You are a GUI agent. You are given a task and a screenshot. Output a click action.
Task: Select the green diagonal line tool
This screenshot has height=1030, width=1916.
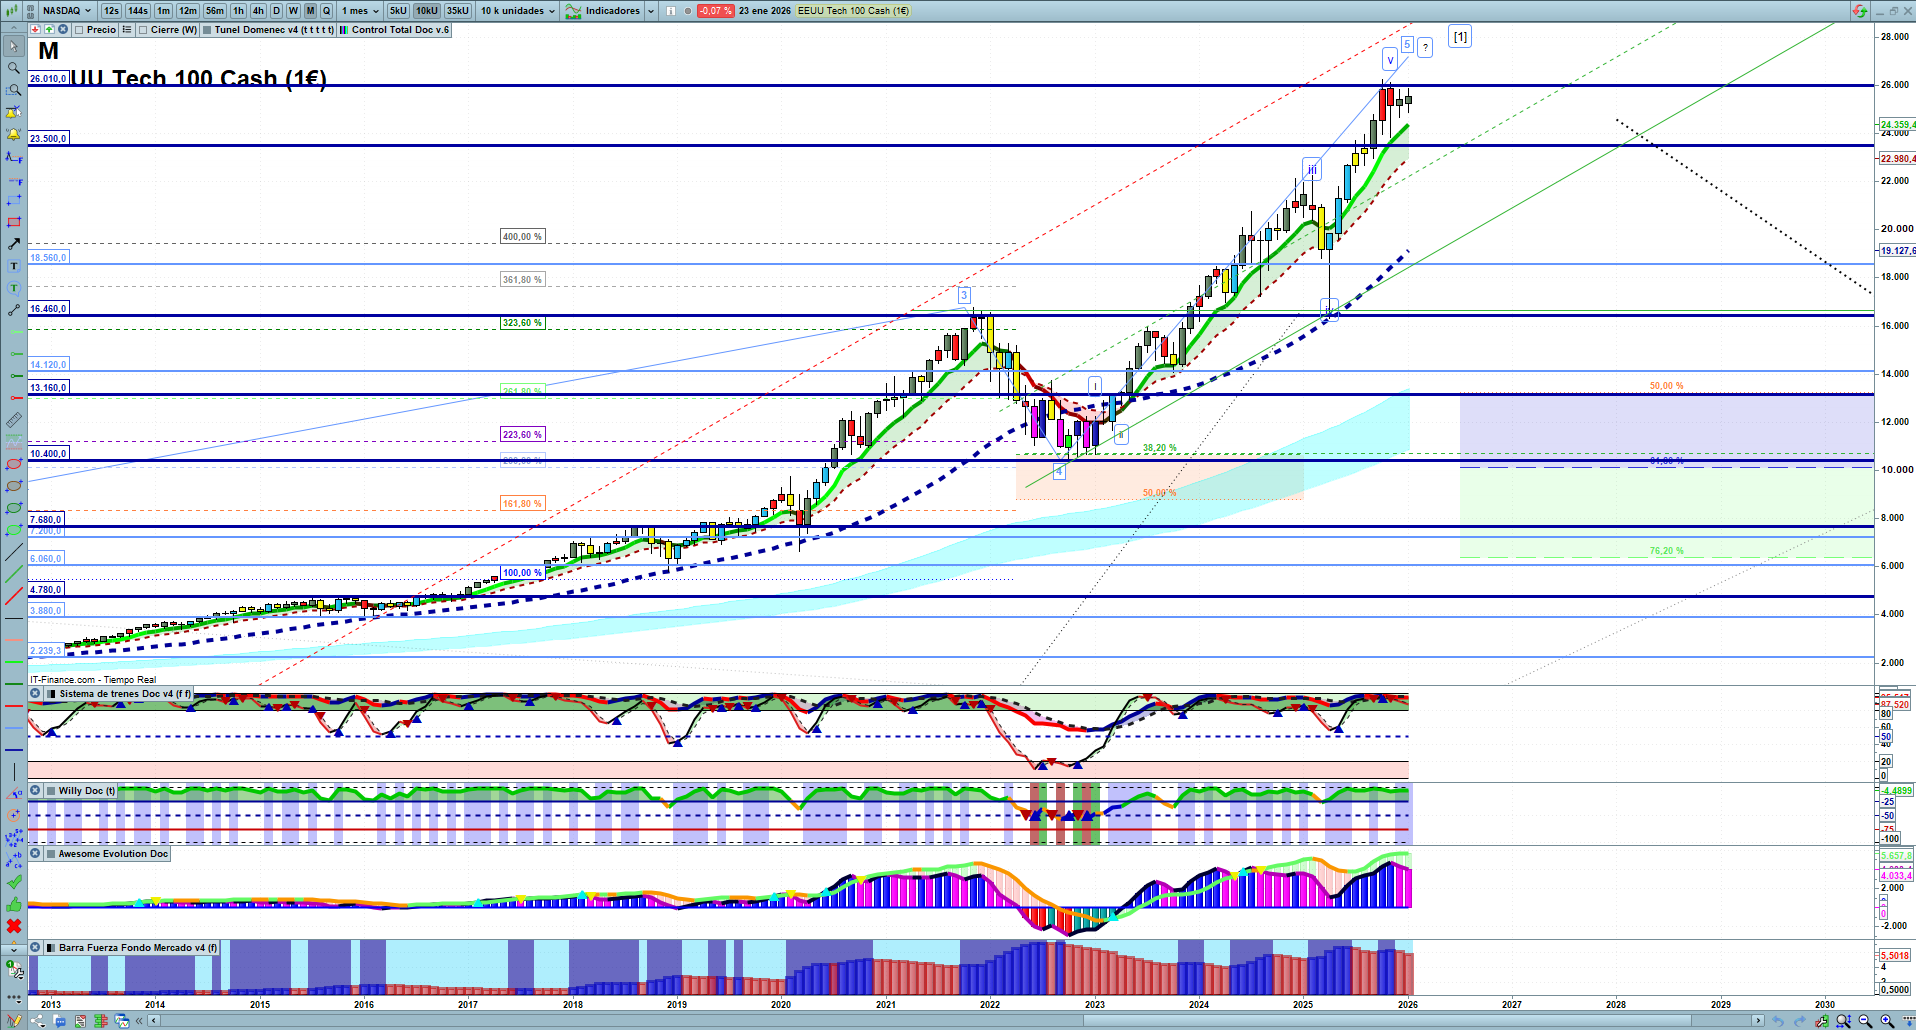[x=14, y=574]
